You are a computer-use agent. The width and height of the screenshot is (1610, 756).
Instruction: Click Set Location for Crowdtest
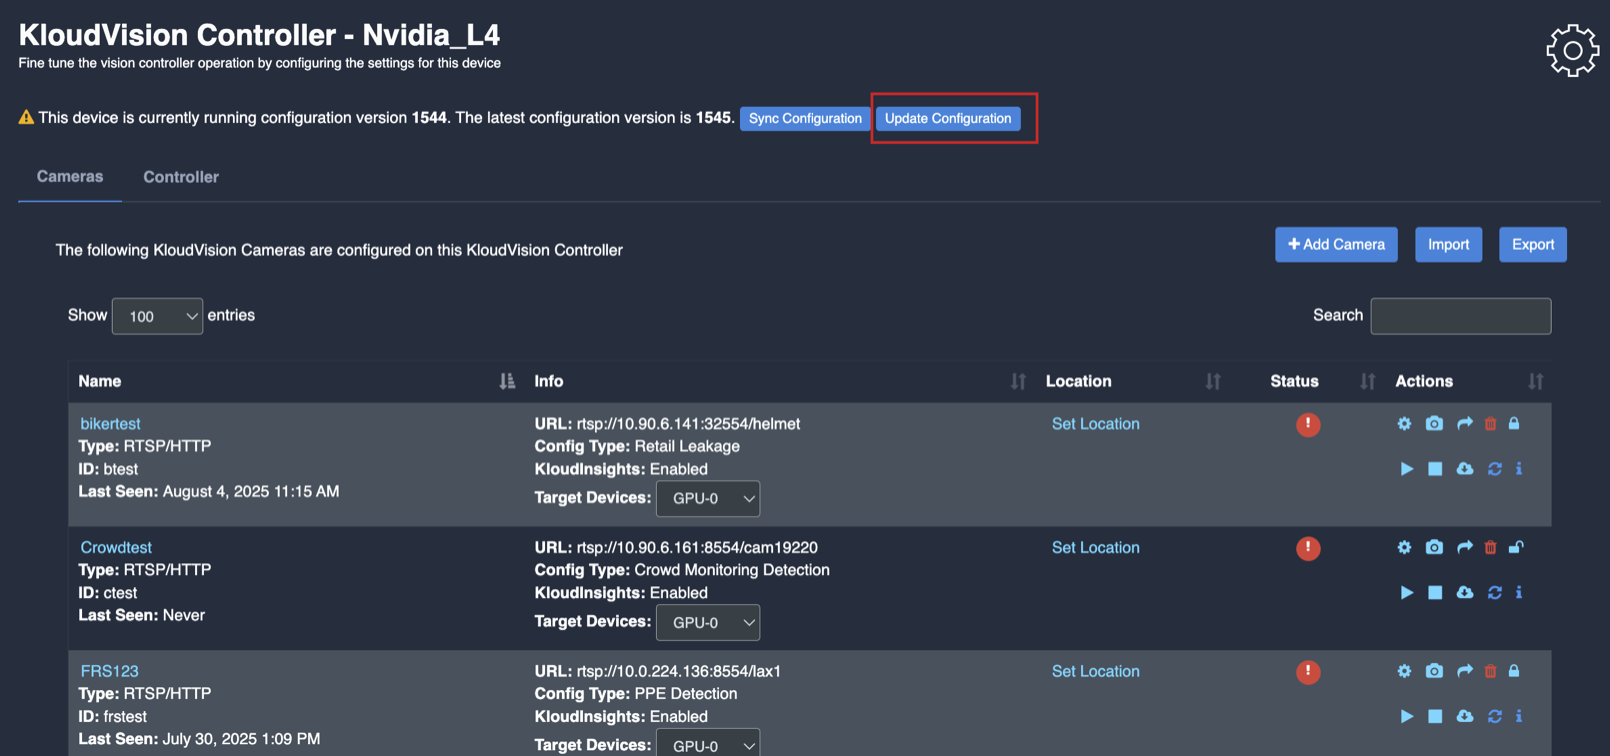point(1095,548)
